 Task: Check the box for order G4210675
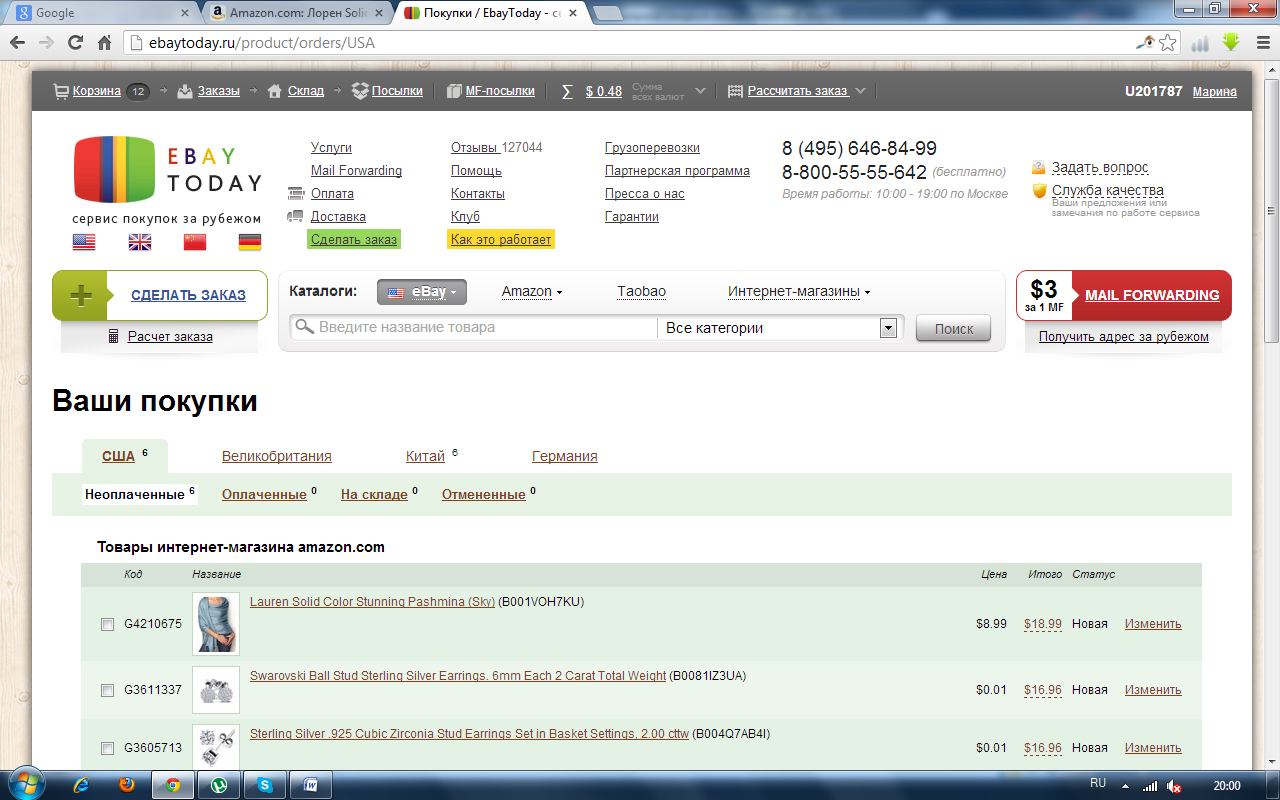click(x=107, y=624)
